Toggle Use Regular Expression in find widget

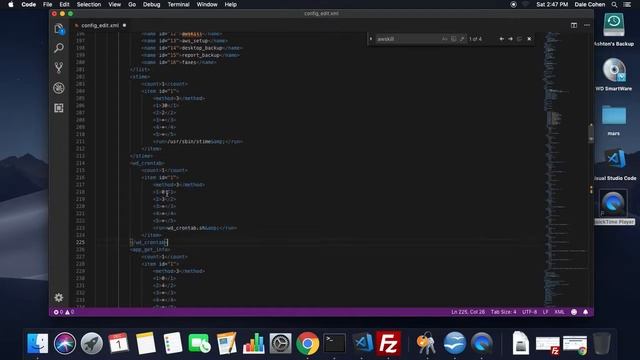coord(462,39)
